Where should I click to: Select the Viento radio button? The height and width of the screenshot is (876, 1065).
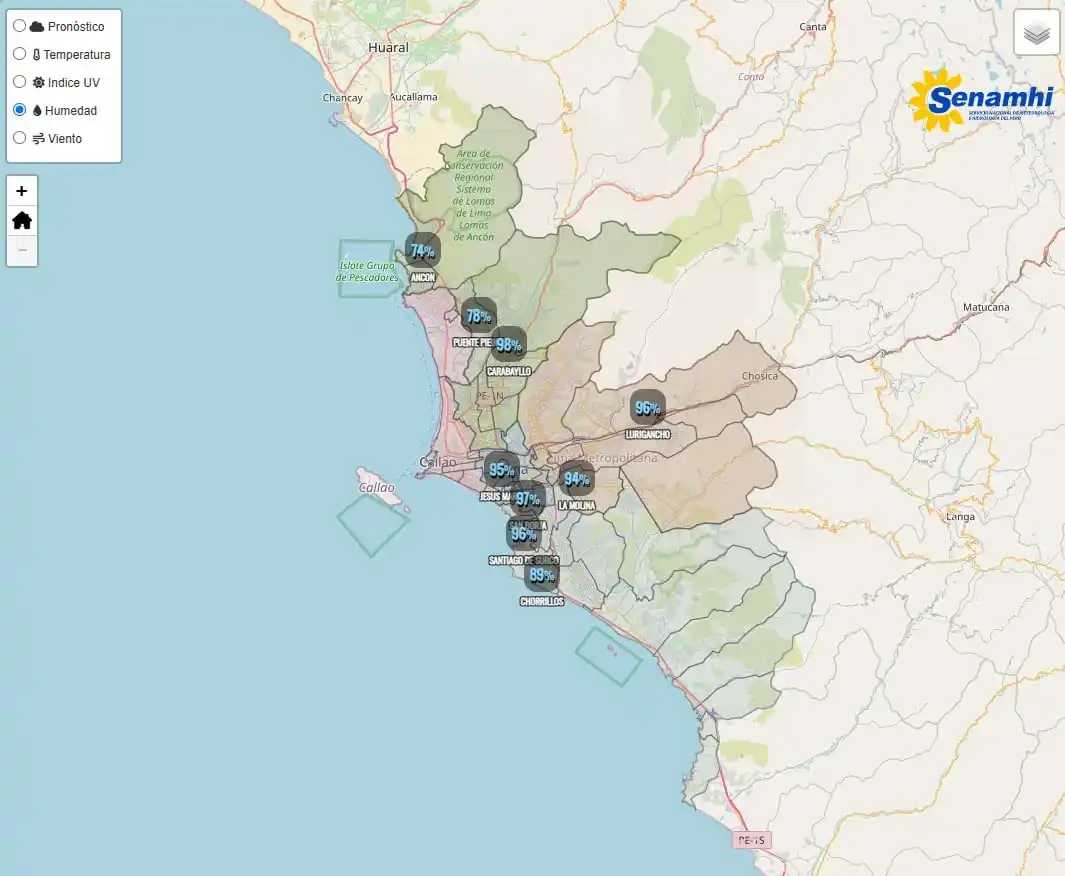pos(20,138)
